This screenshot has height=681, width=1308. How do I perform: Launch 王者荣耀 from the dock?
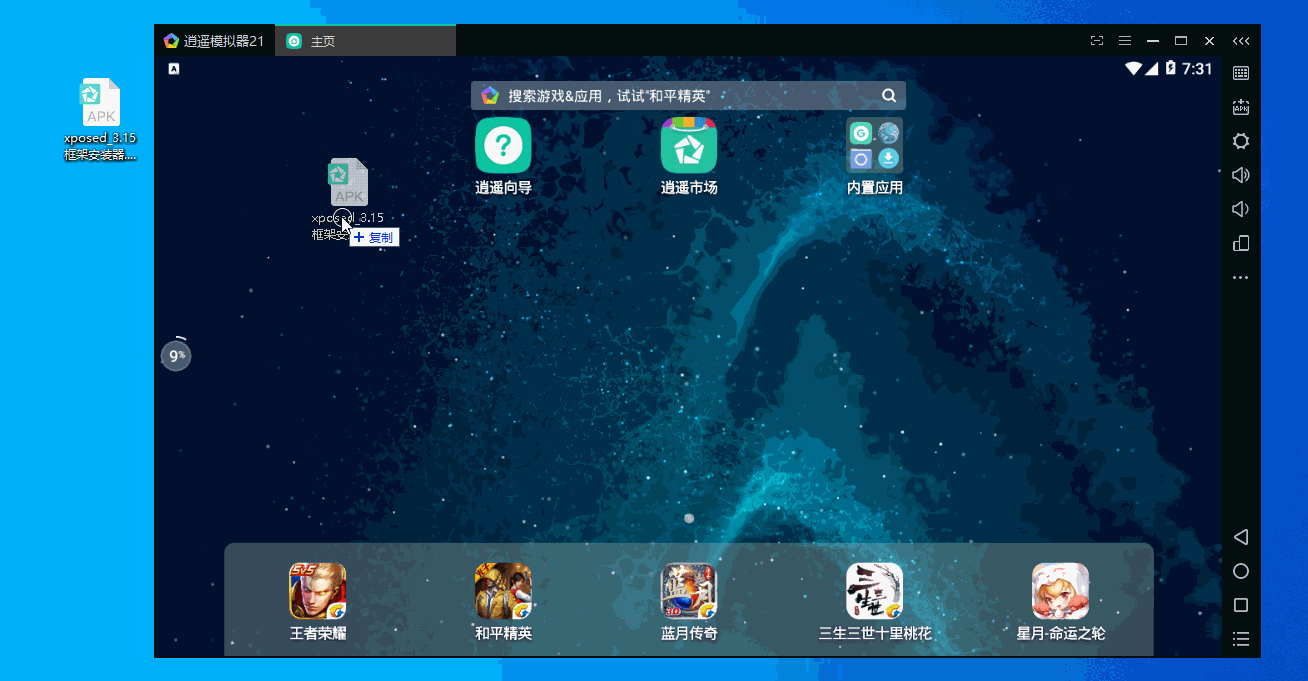click(318, 601)
